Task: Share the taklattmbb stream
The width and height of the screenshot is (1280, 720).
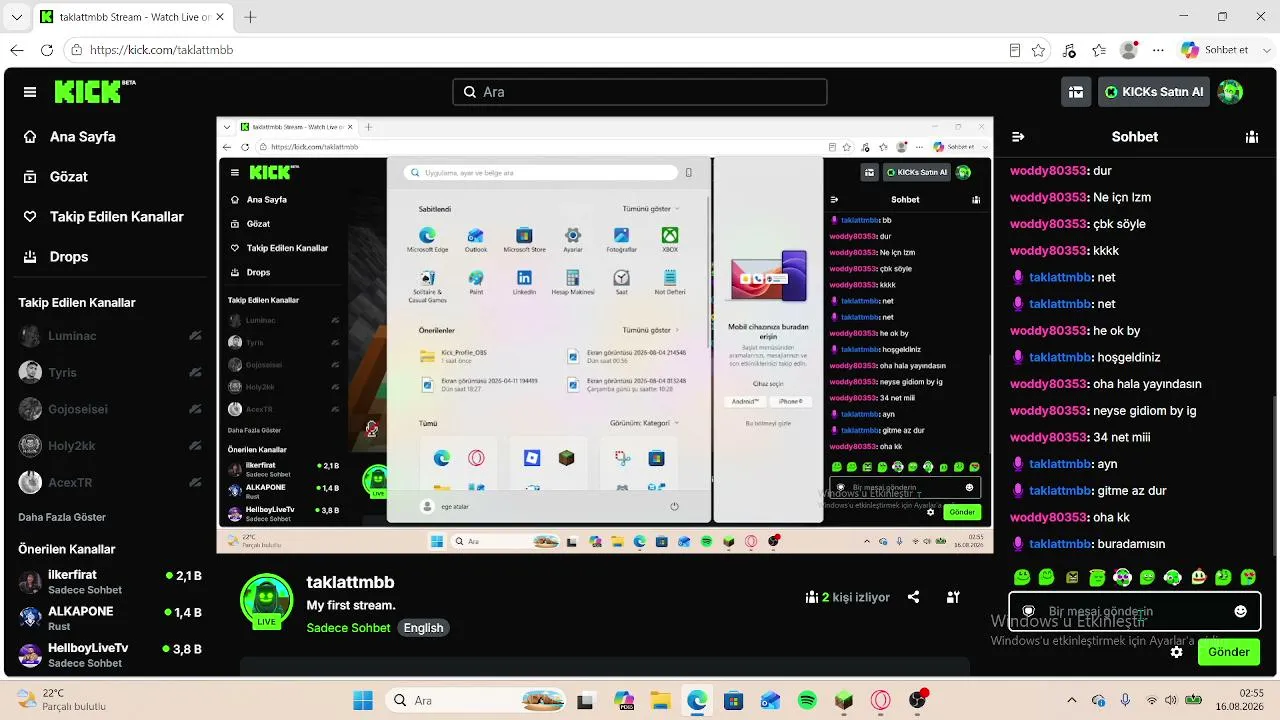Action: (x=913, y=597)
